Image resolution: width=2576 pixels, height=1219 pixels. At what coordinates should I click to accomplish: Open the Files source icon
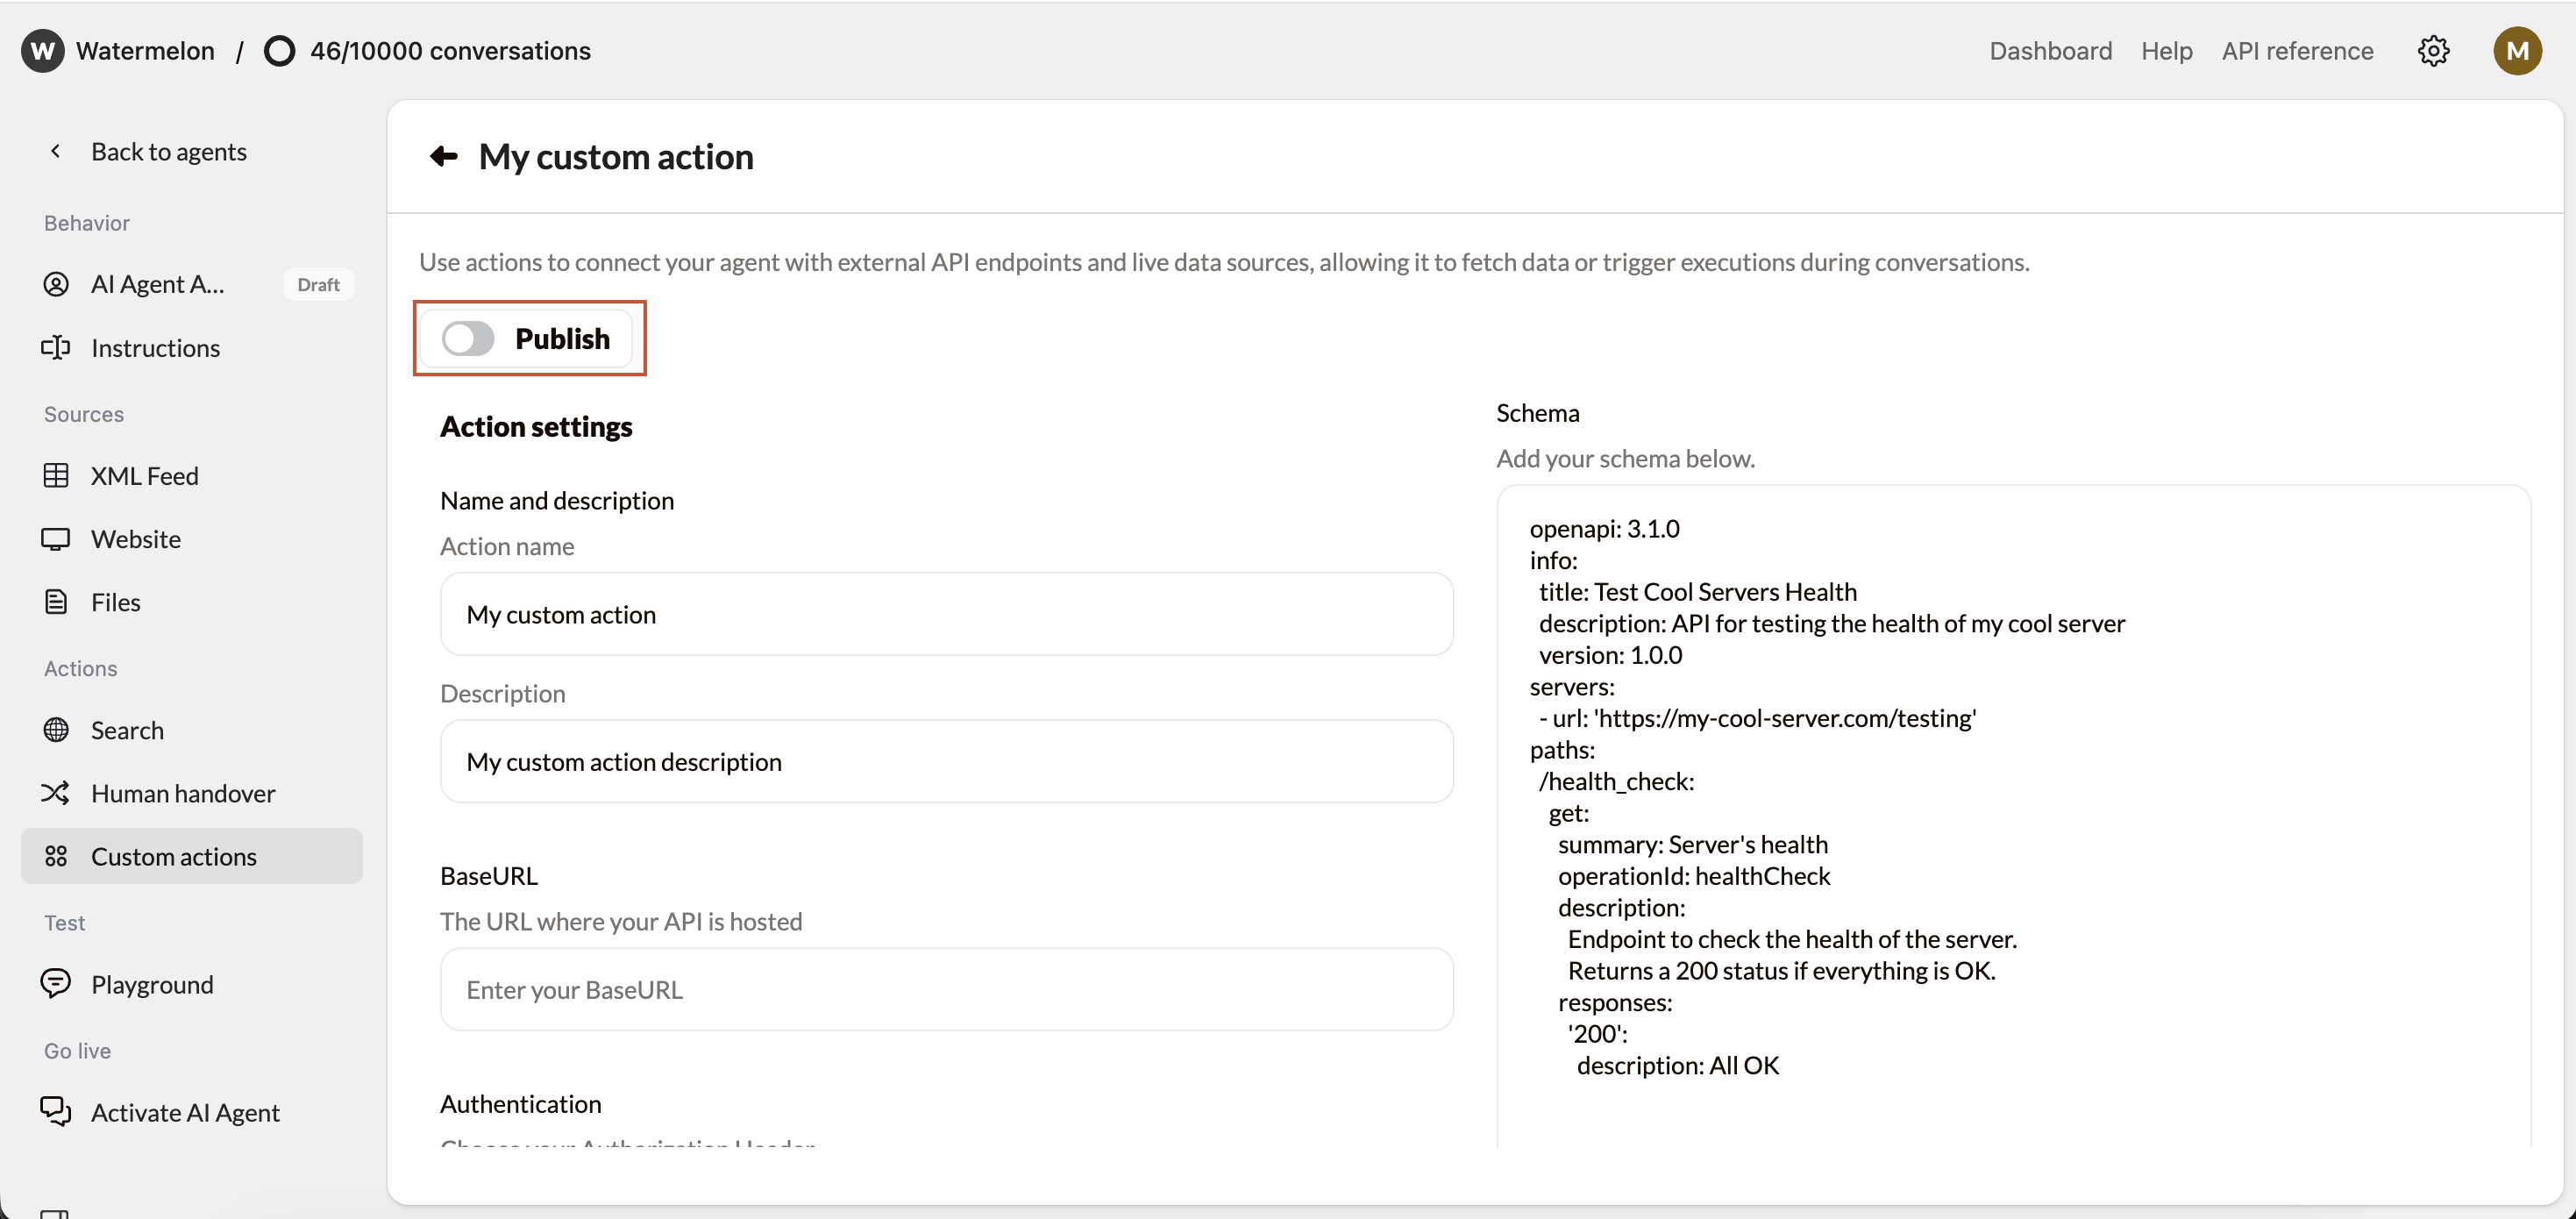point(56,602)
